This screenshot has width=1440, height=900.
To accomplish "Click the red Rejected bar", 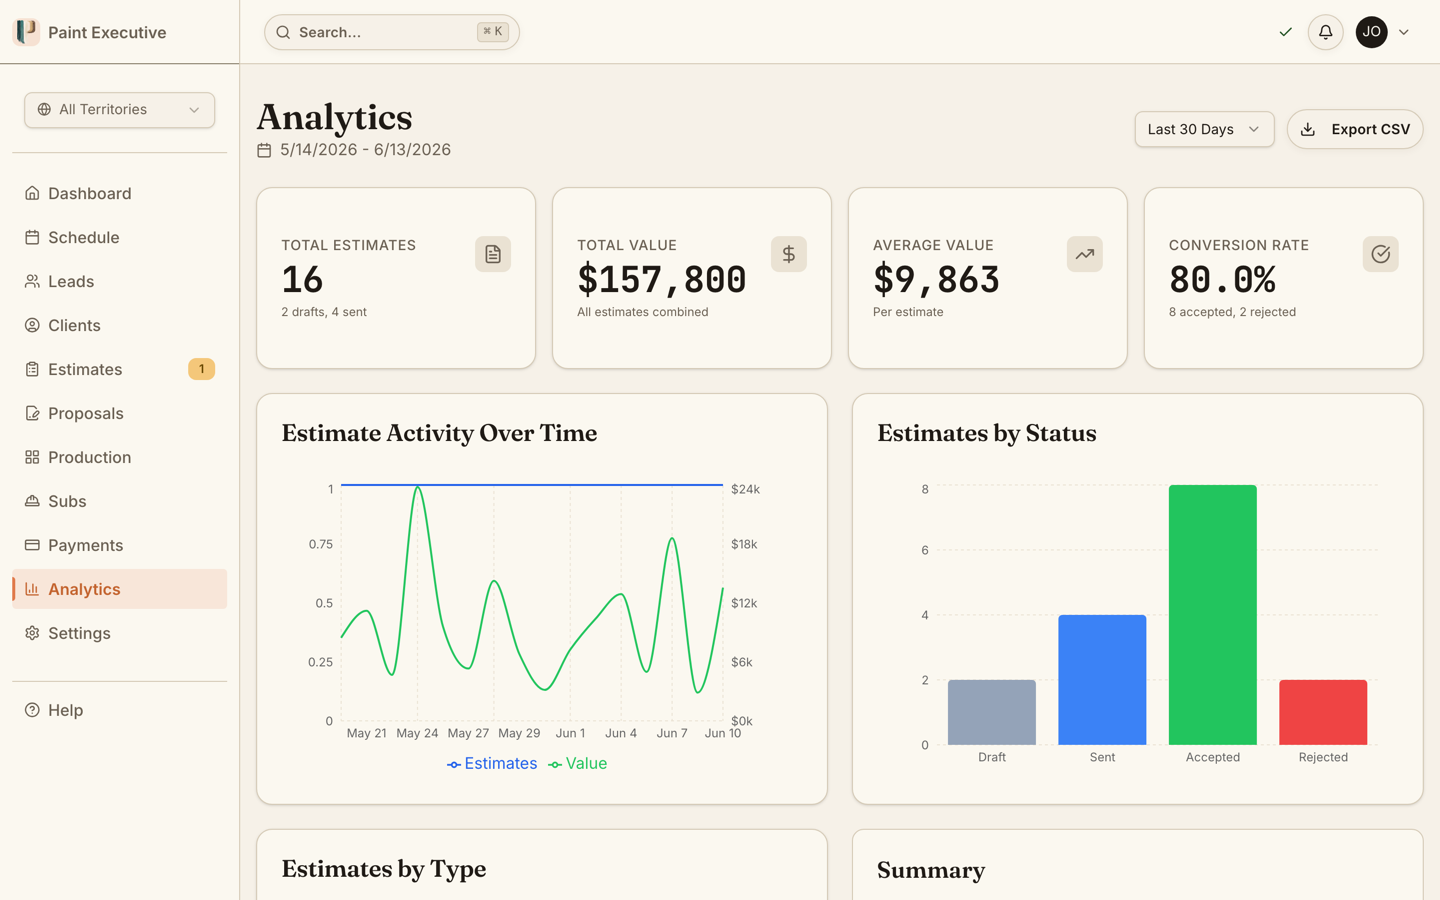I will click(1323, 712).
